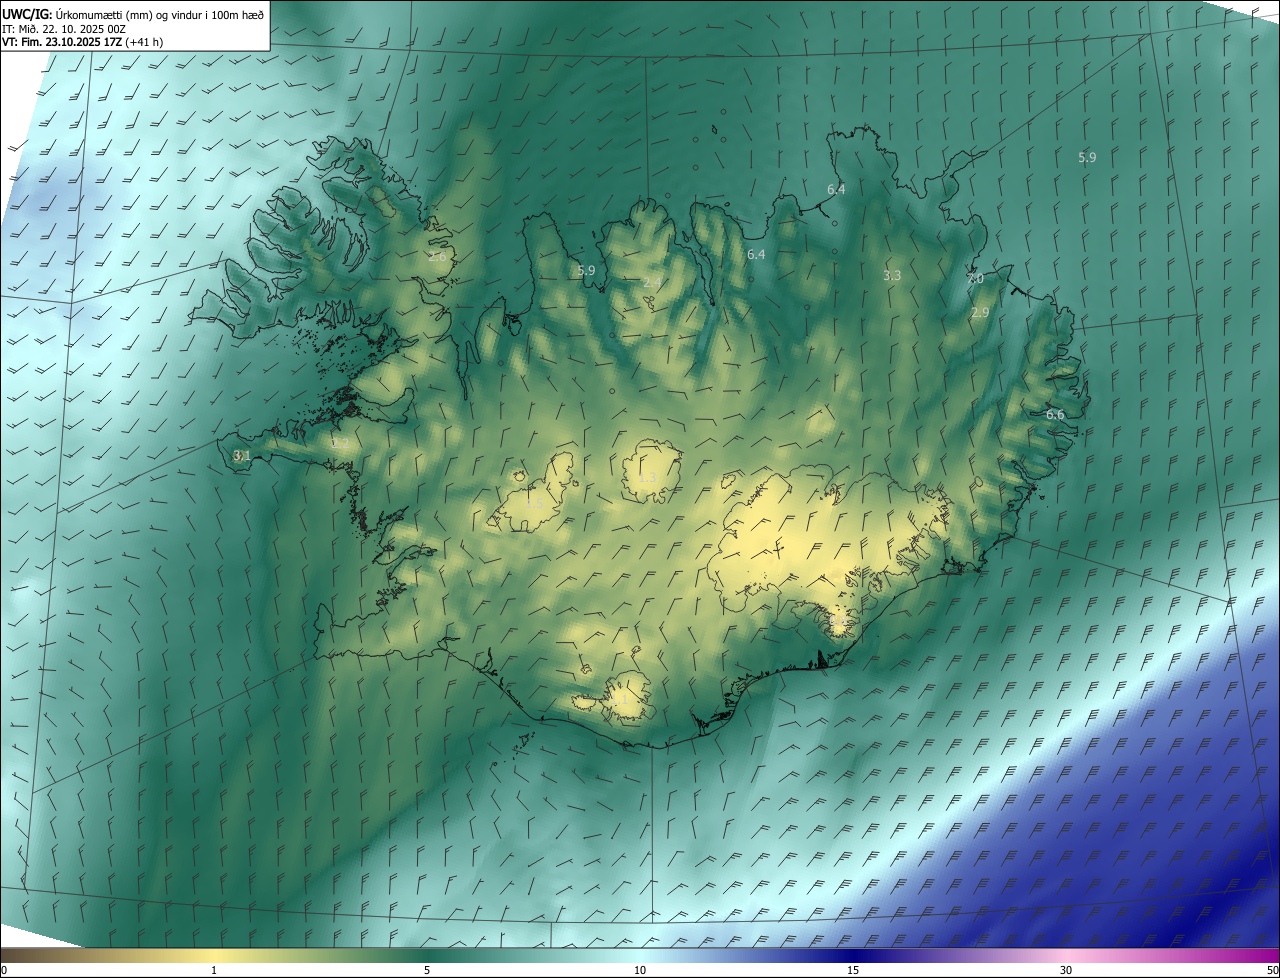Screen dimensions: 1280x978
Task: Click the 30 label on the color scale
Action: (1066, 970)
